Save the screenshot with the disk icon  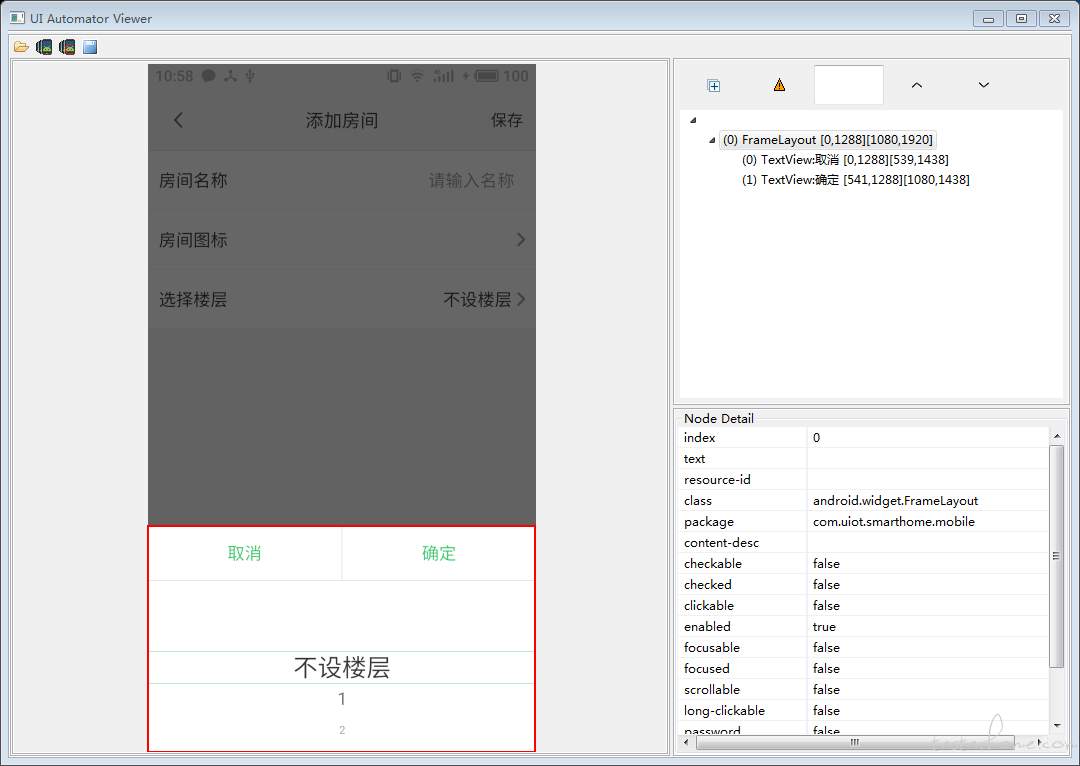[90, 47]
